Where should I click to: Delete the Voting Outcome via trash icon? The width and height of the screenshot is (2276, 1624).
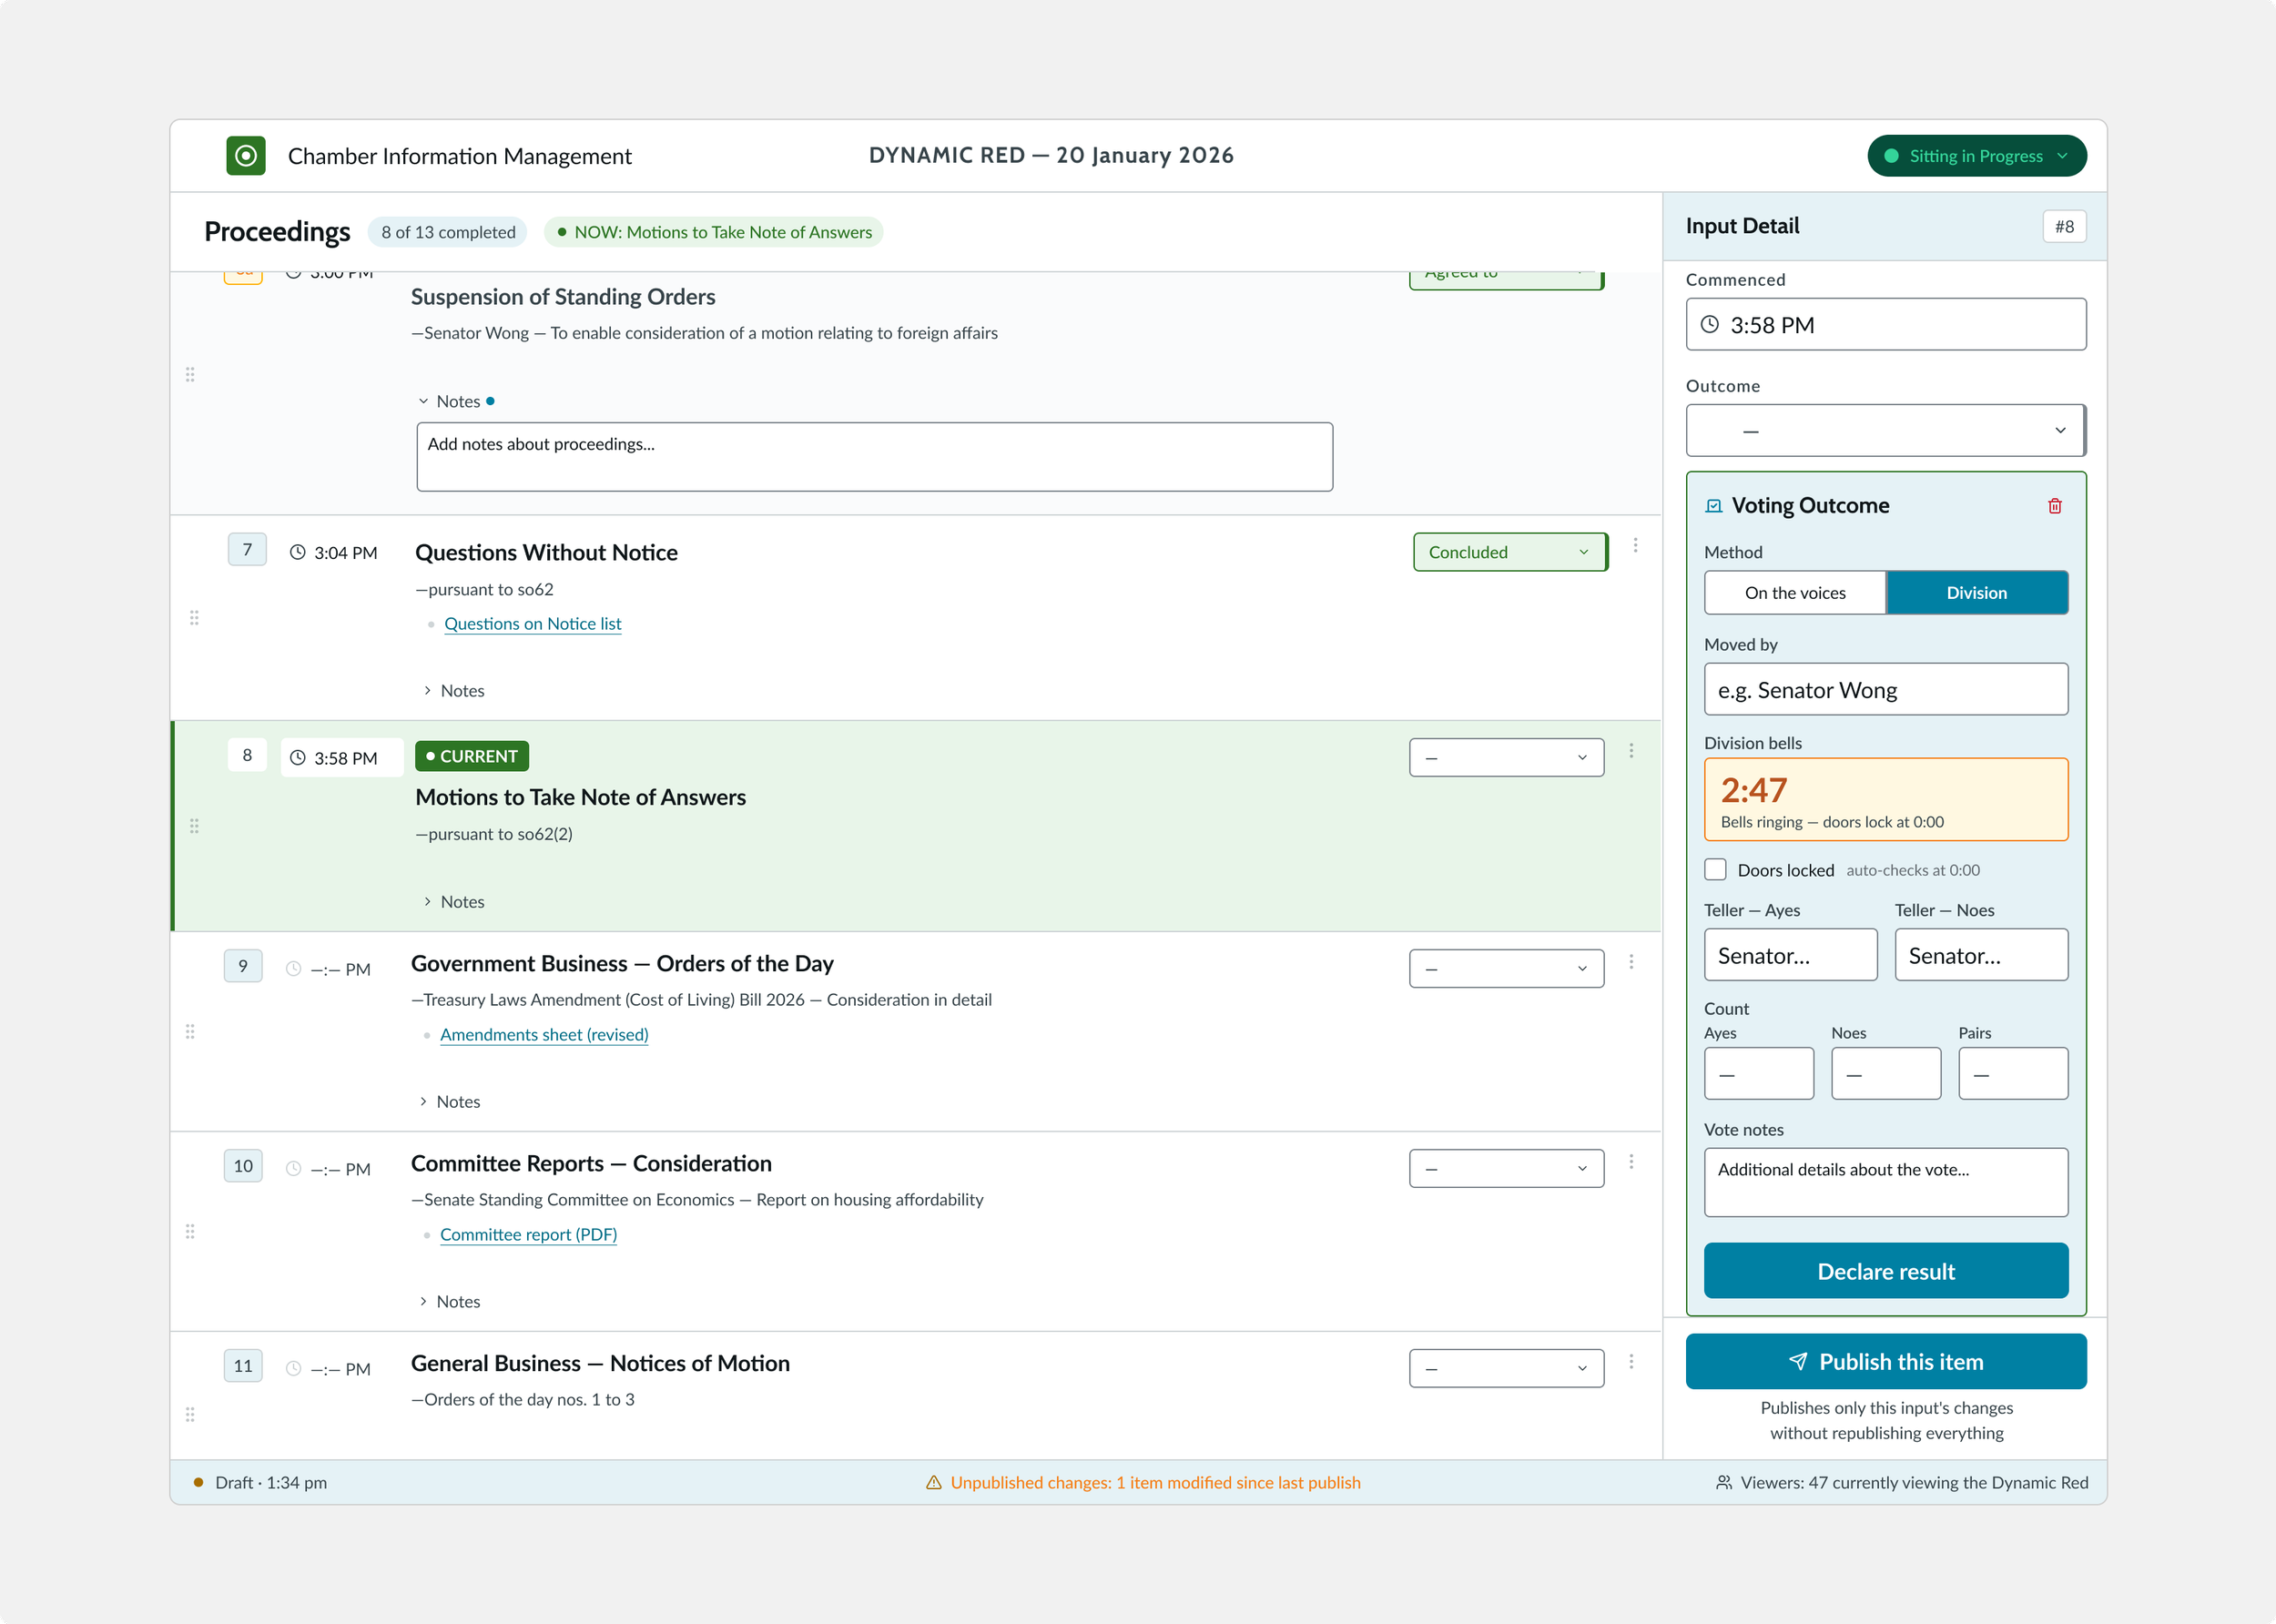[2054, 506]
